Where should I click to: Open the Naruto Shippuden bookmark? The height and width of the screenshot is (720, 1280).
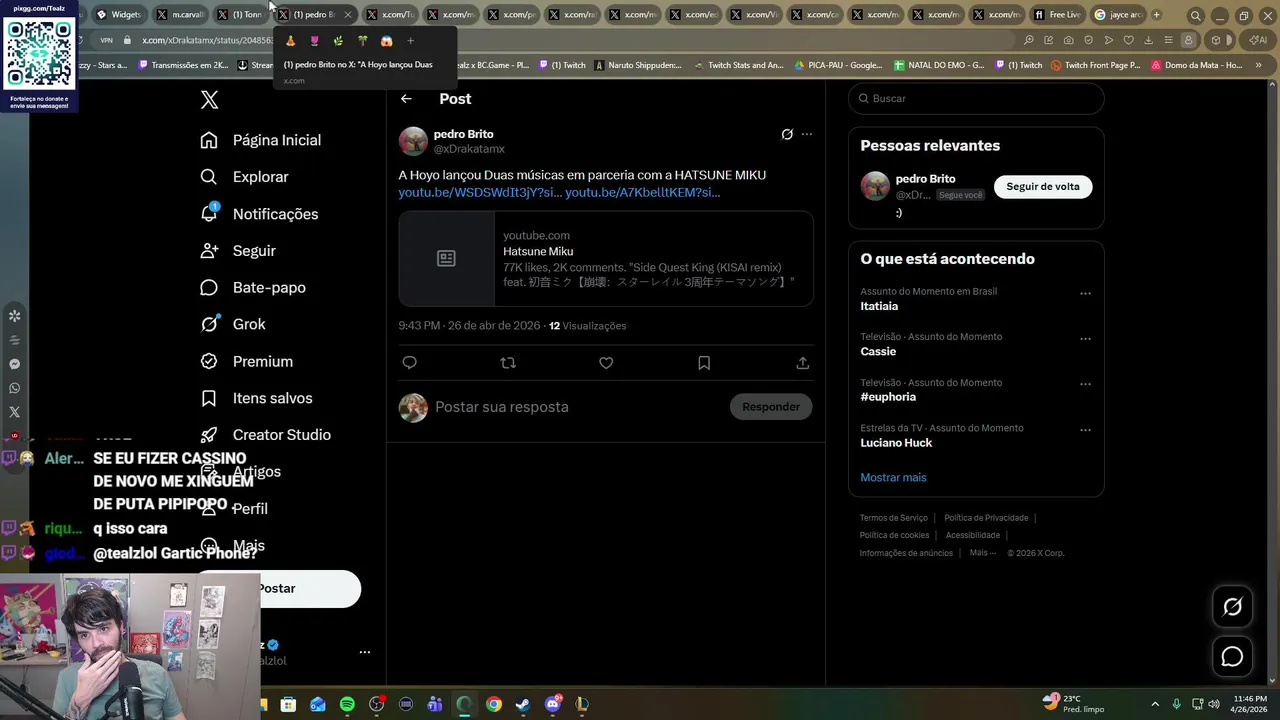pos(638,65)
